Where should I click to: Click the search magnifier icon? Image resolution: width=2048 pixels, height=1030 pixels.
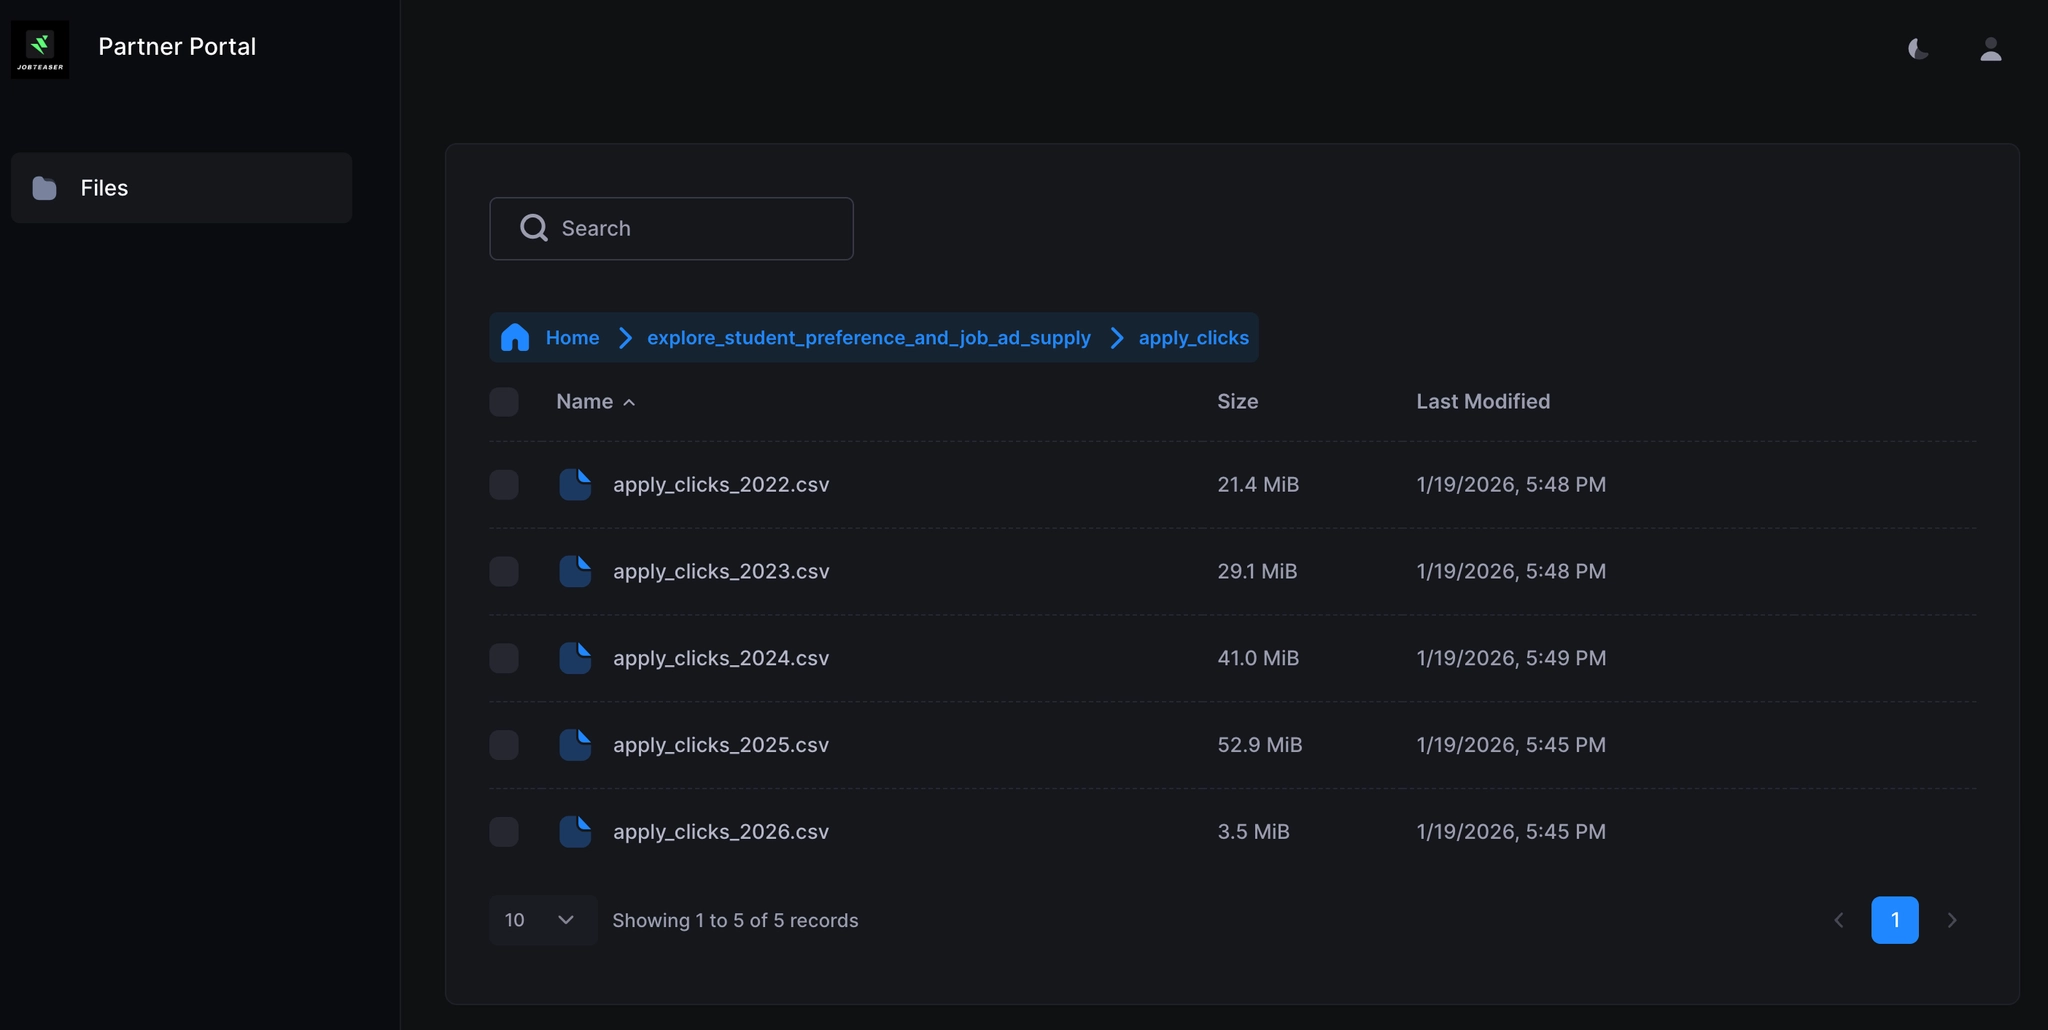click(534, 229)
